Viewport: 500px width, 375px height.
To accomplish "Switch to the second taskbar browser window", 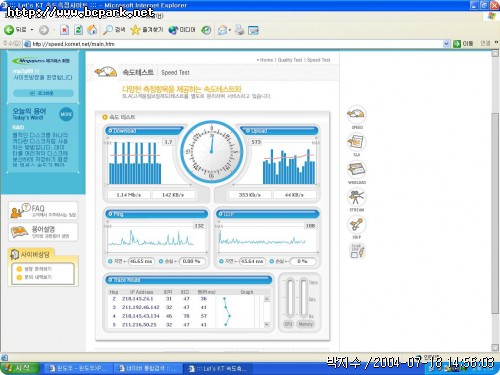I will click(149, 369).
